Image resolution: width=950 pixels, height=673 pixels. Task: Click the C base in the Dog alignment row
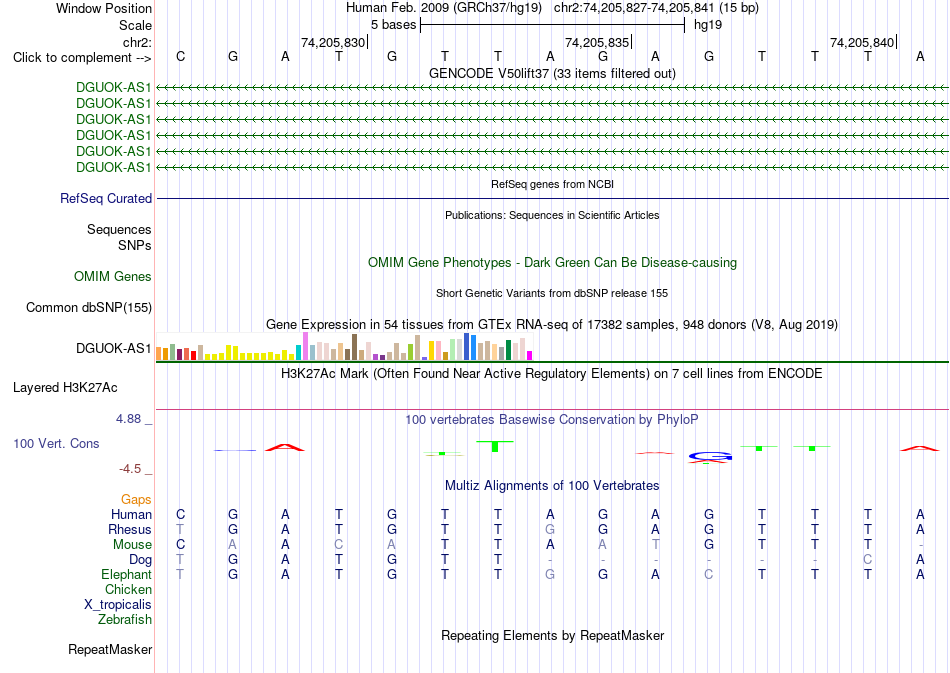(868, 559)
